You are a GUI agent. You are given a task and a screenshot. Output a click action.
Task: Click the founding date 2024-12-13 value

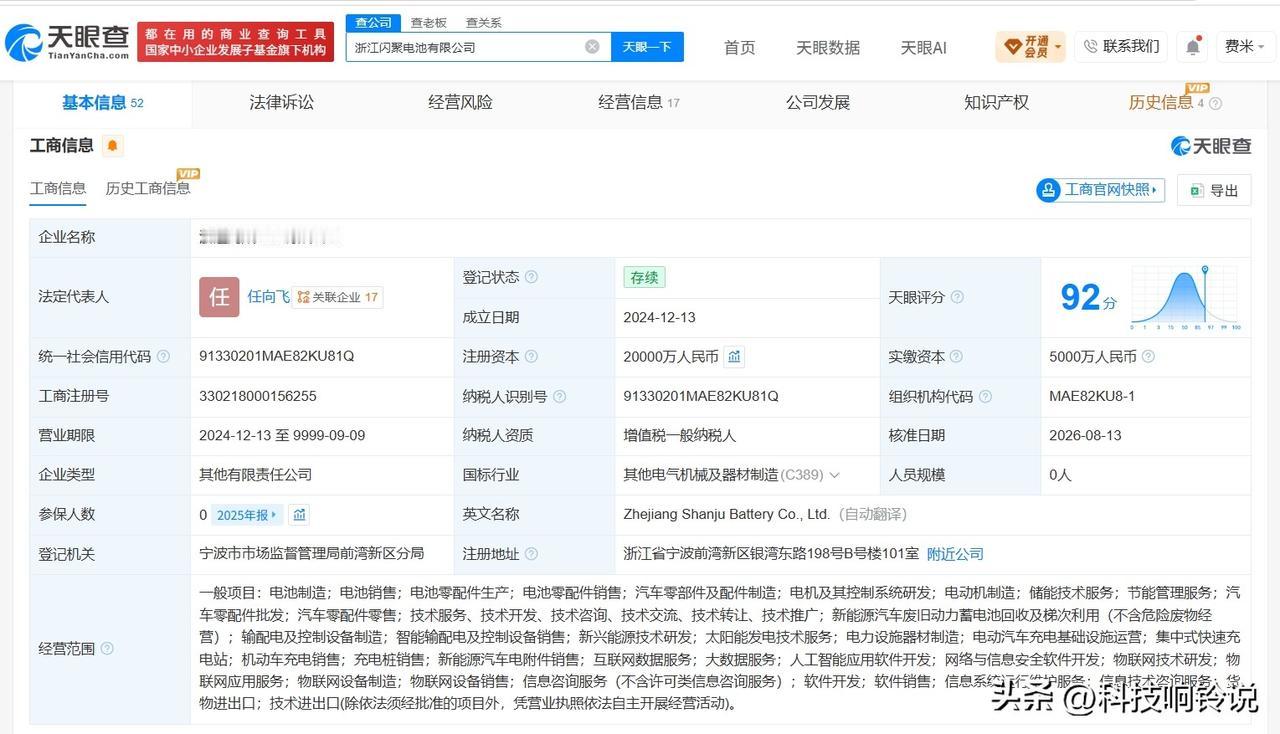[660, 317]
